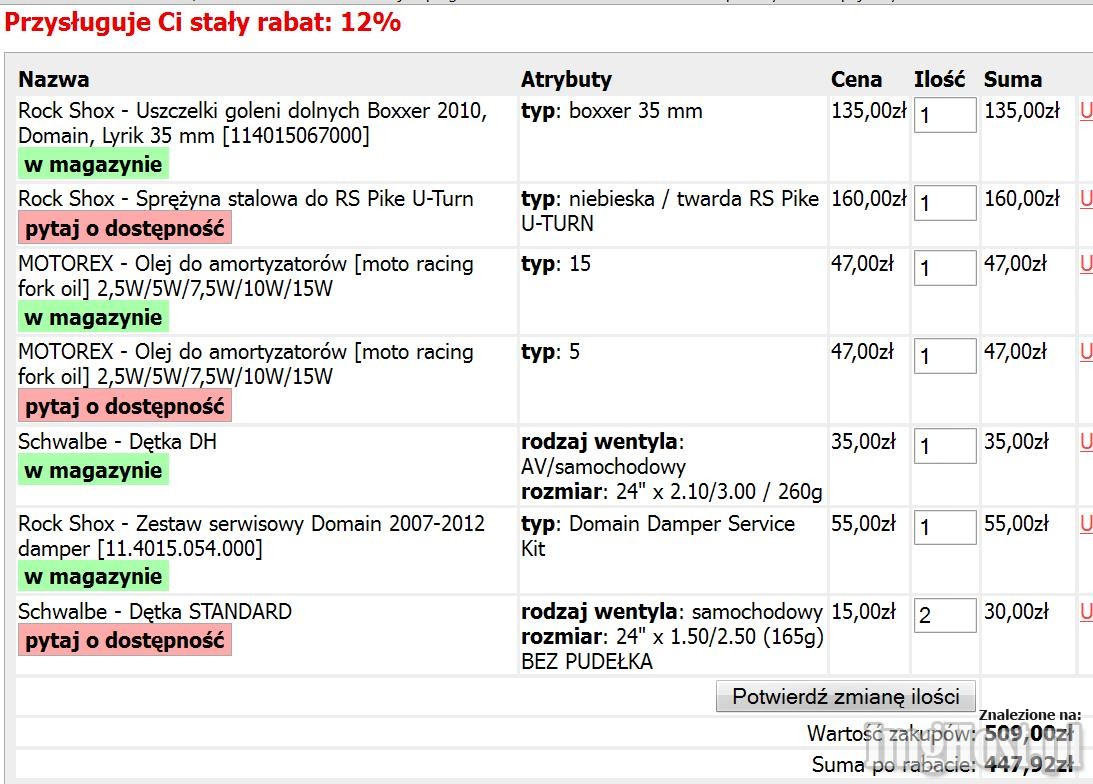Click MOTOREX Olej name in typ 5 row
1093x784 pixels.
(245, 364)
